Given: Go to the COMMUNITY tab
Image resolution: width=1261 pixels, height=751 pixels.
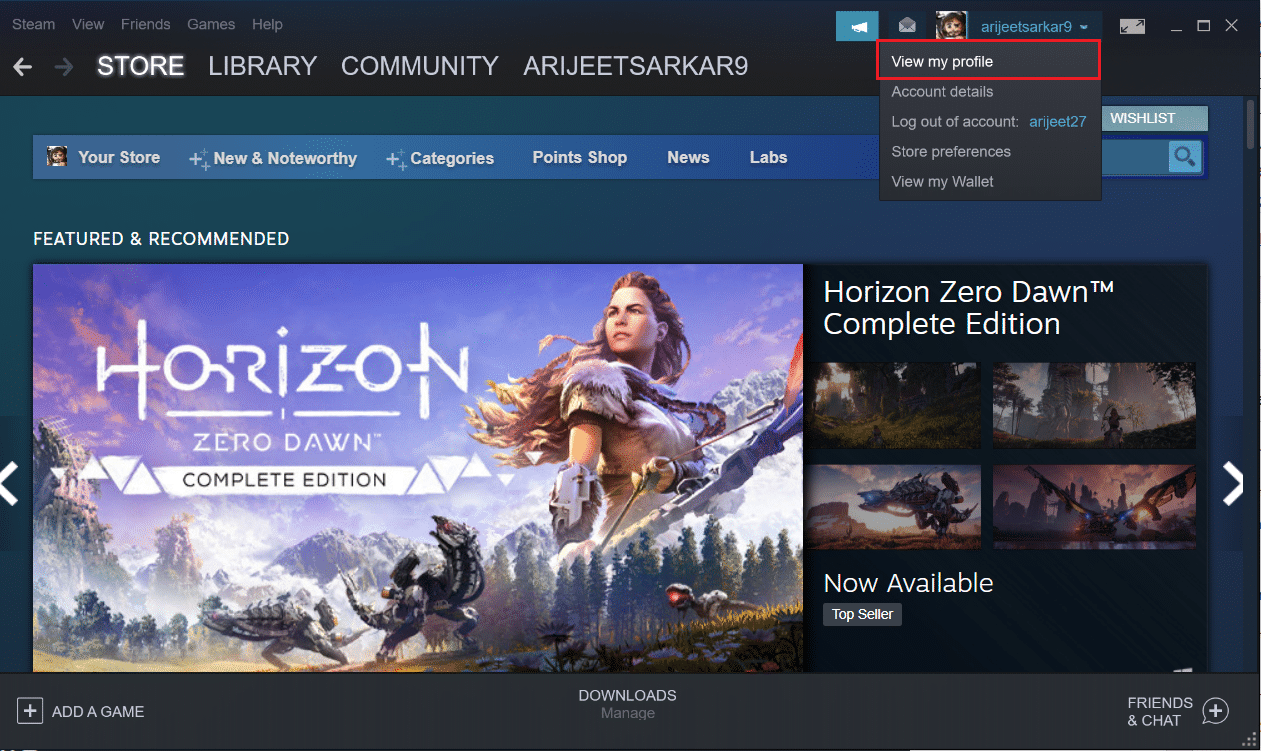Looking at the screenshot, I should (x=420, y=66).
